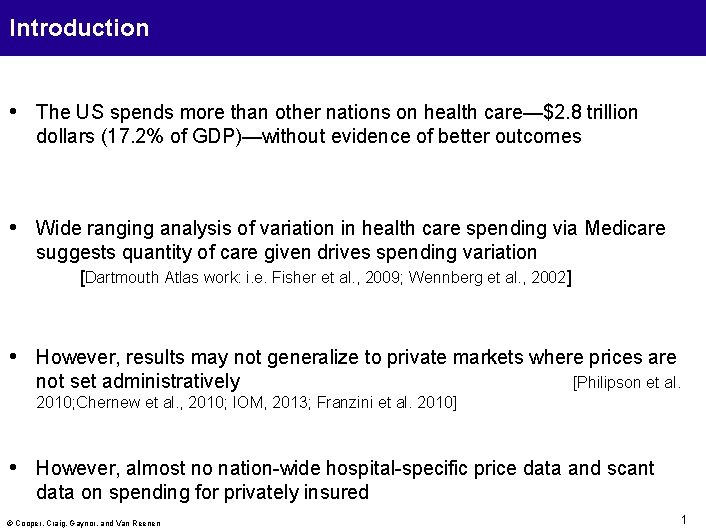Click the "17.2% of GDP" text
Viewport: 706px width, 529px height.
(x=172, y=136)
